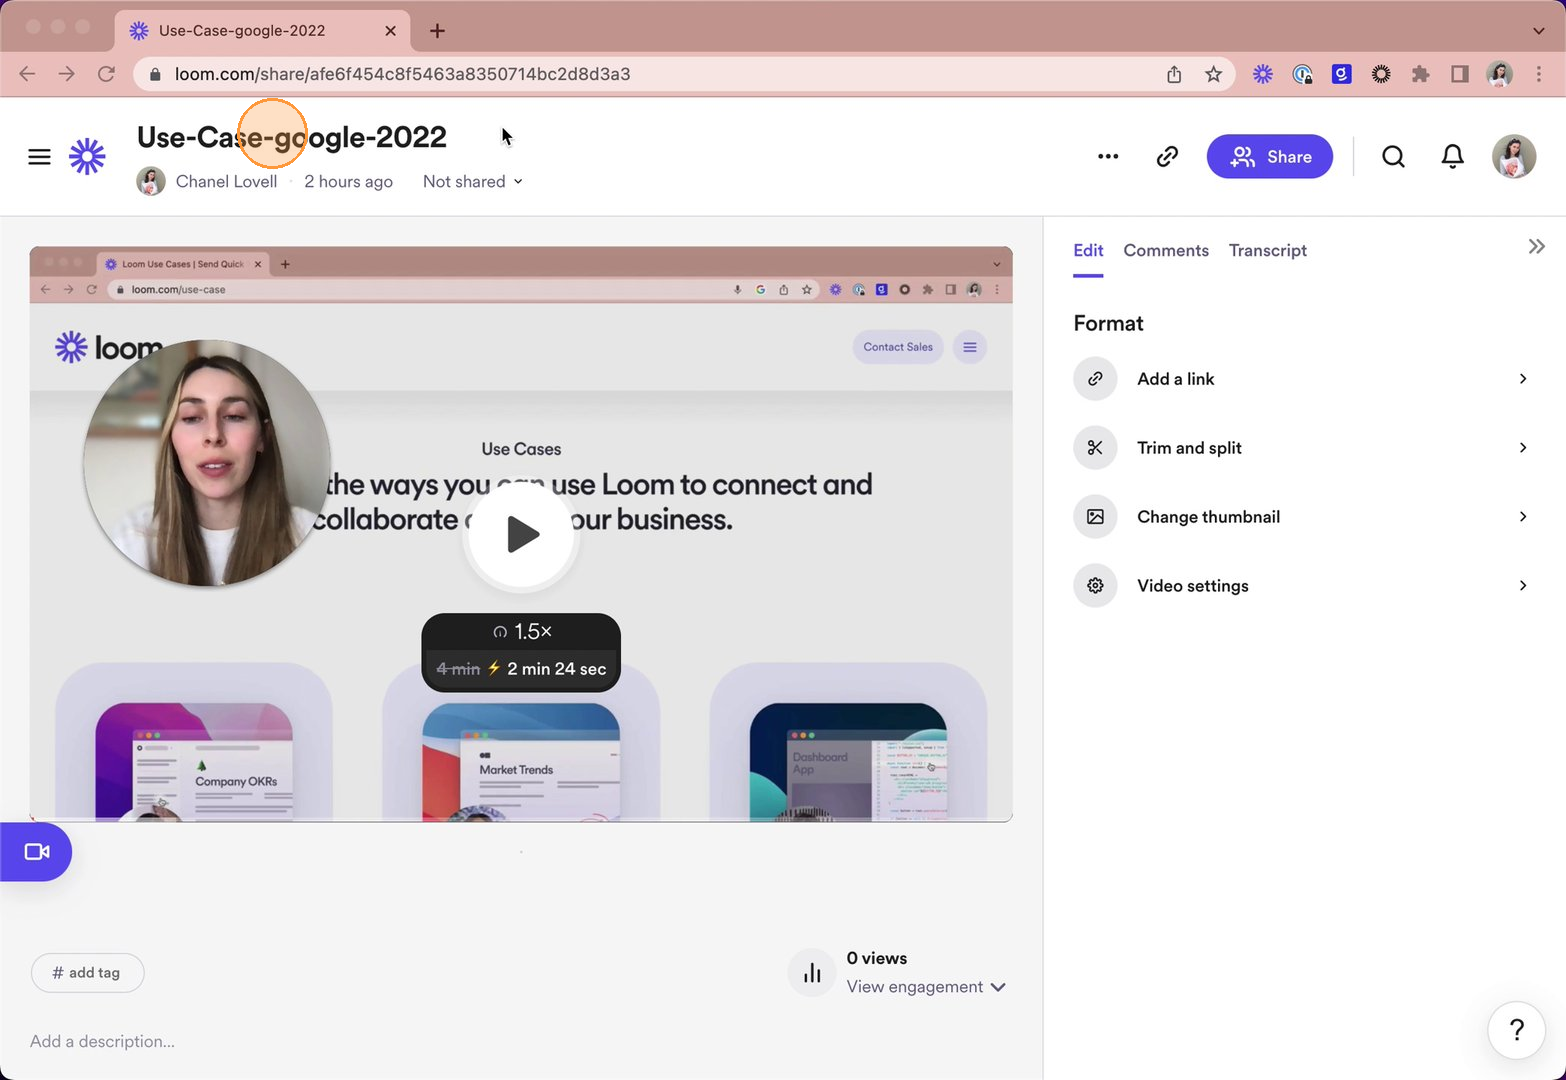Click the browser address bar URL
This screenshot has width=1566, height=1080.
pos(402,74)
